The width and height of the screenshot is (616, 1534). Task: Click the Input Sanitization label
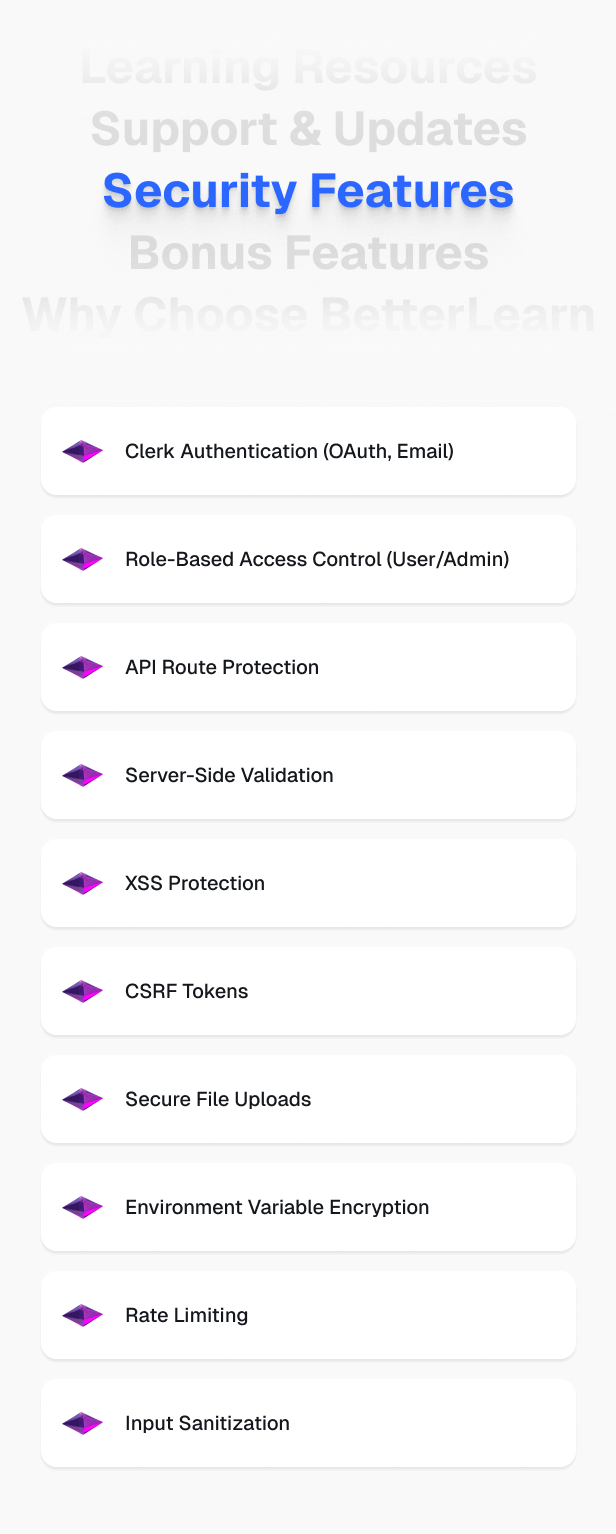click(x=207, y=1423)
